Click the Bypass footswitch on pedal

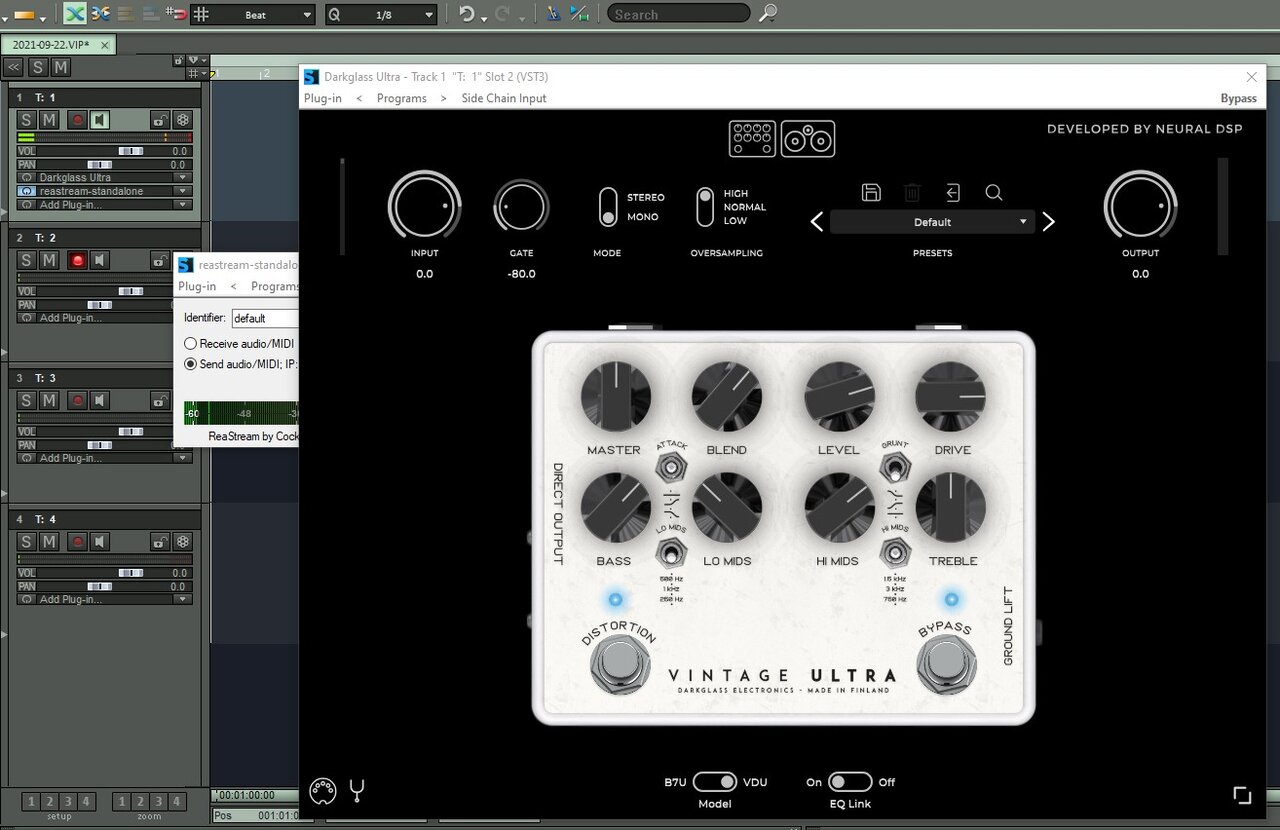point(947,665)
